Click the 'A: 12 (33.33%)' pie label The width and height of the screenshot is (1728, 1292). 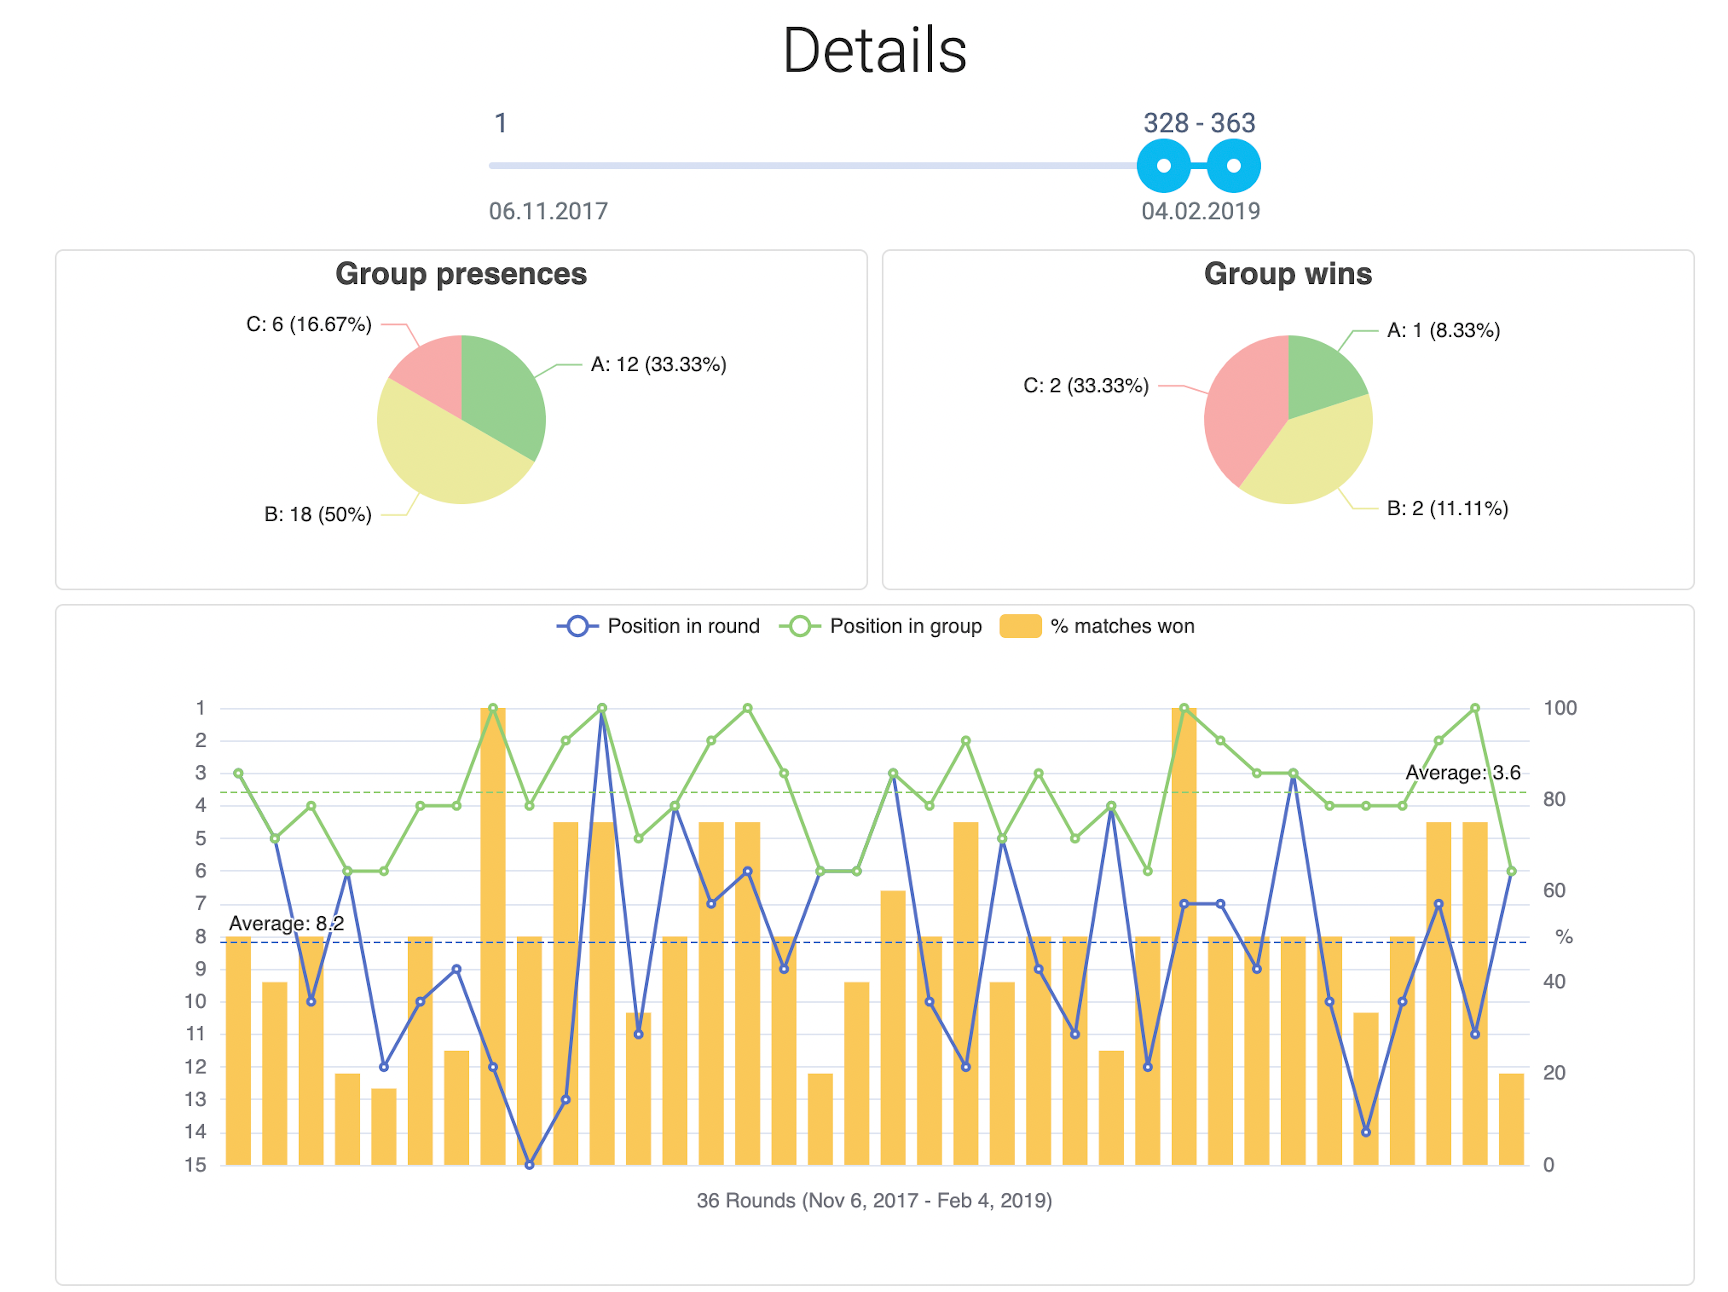click(658, 365)
